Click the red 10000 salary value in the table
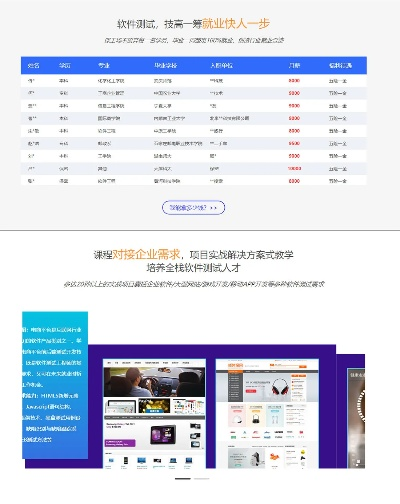400x504 pixels. click(x=294, y=169)
